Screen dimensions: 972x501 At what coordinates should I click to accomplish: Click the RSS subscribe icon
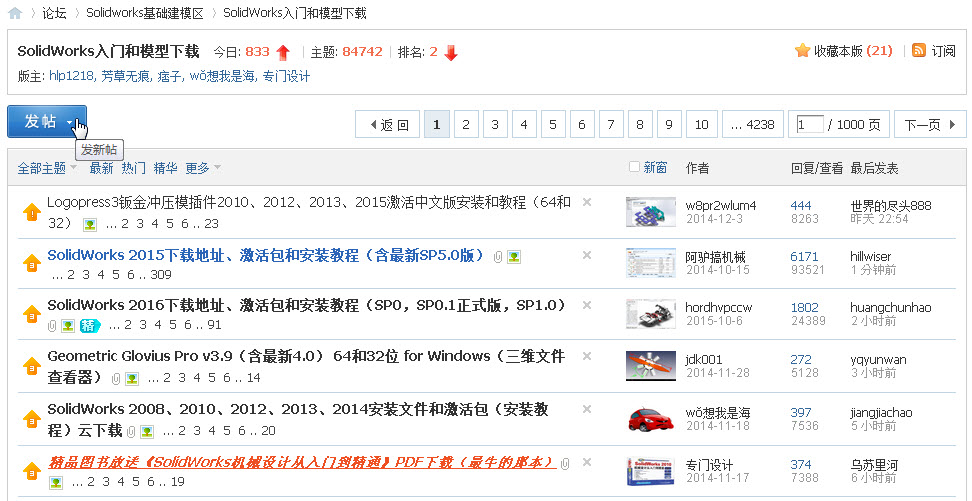[x=919, y=51]
